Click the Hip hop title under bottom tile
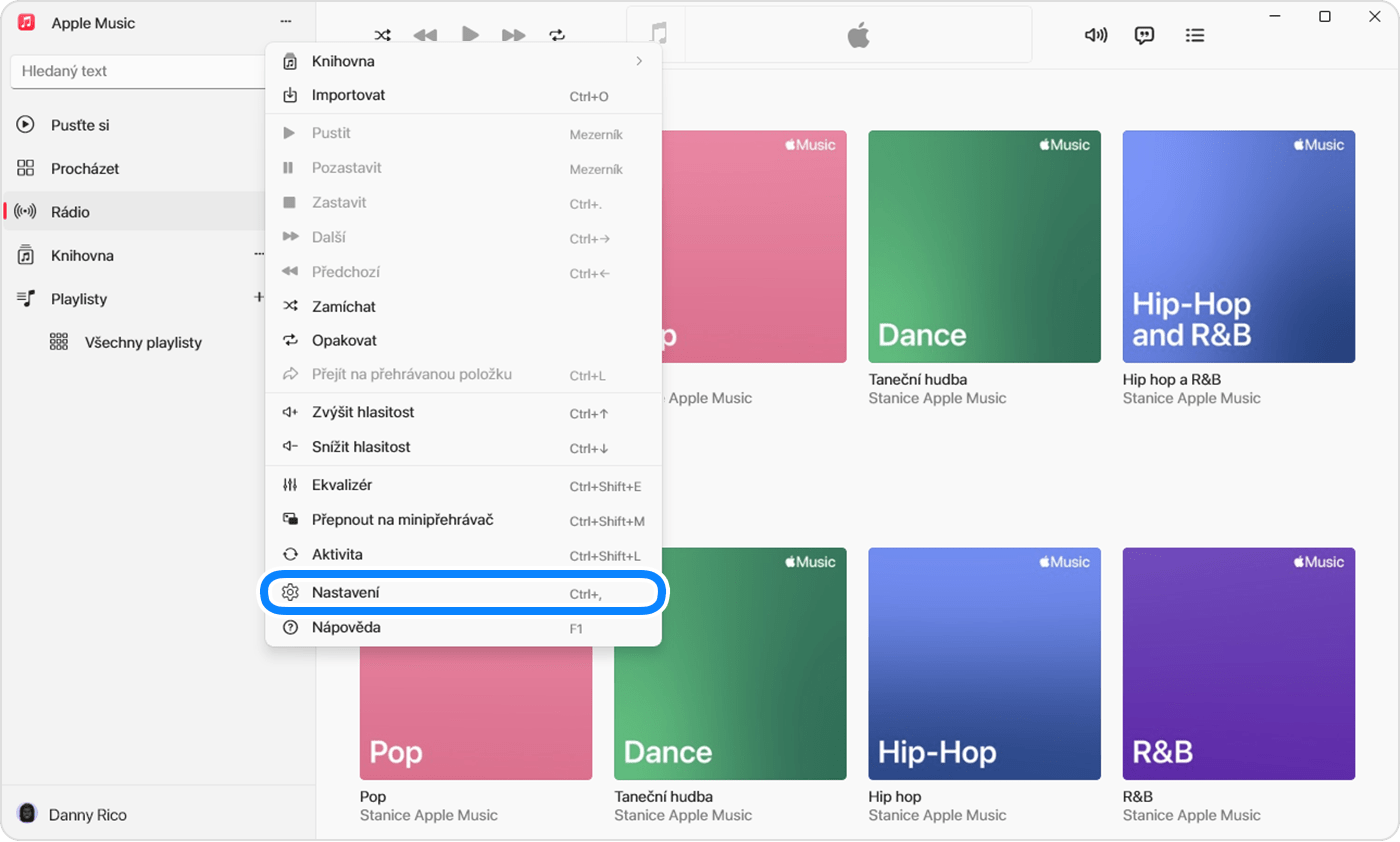 click(895, 797)
